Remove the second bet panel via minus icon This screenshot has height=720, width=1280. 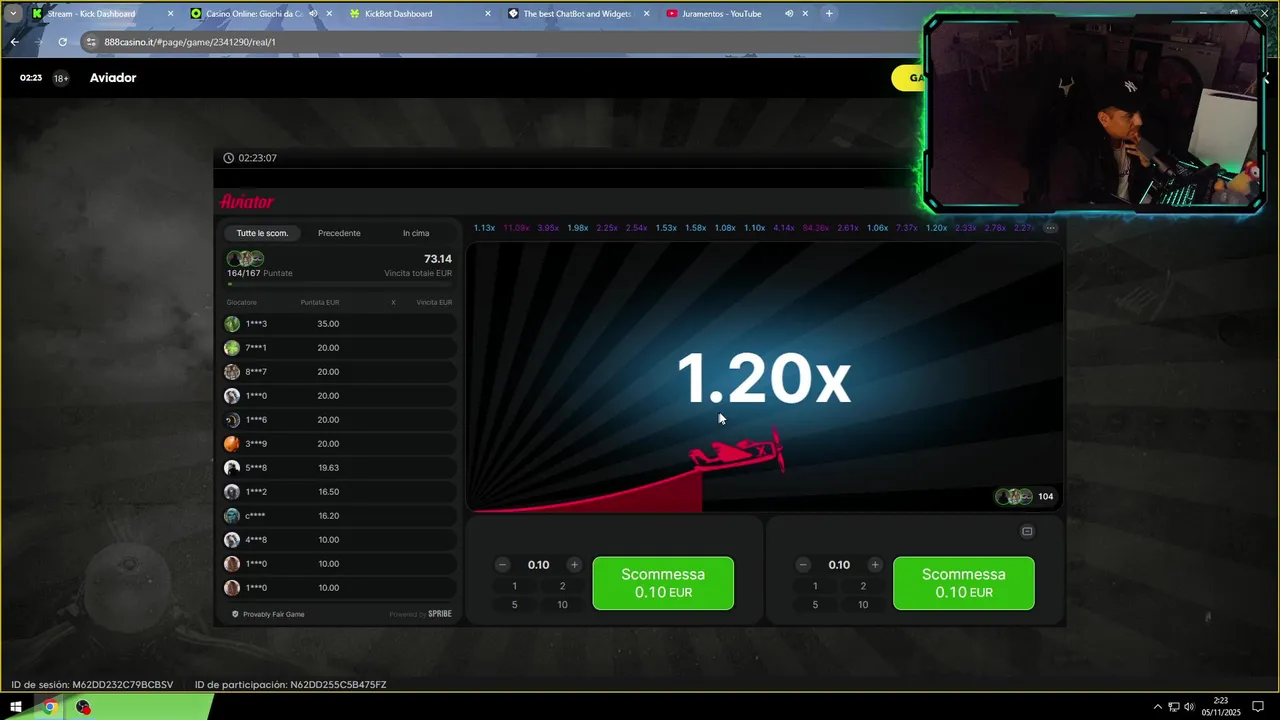coord(1027,531)
